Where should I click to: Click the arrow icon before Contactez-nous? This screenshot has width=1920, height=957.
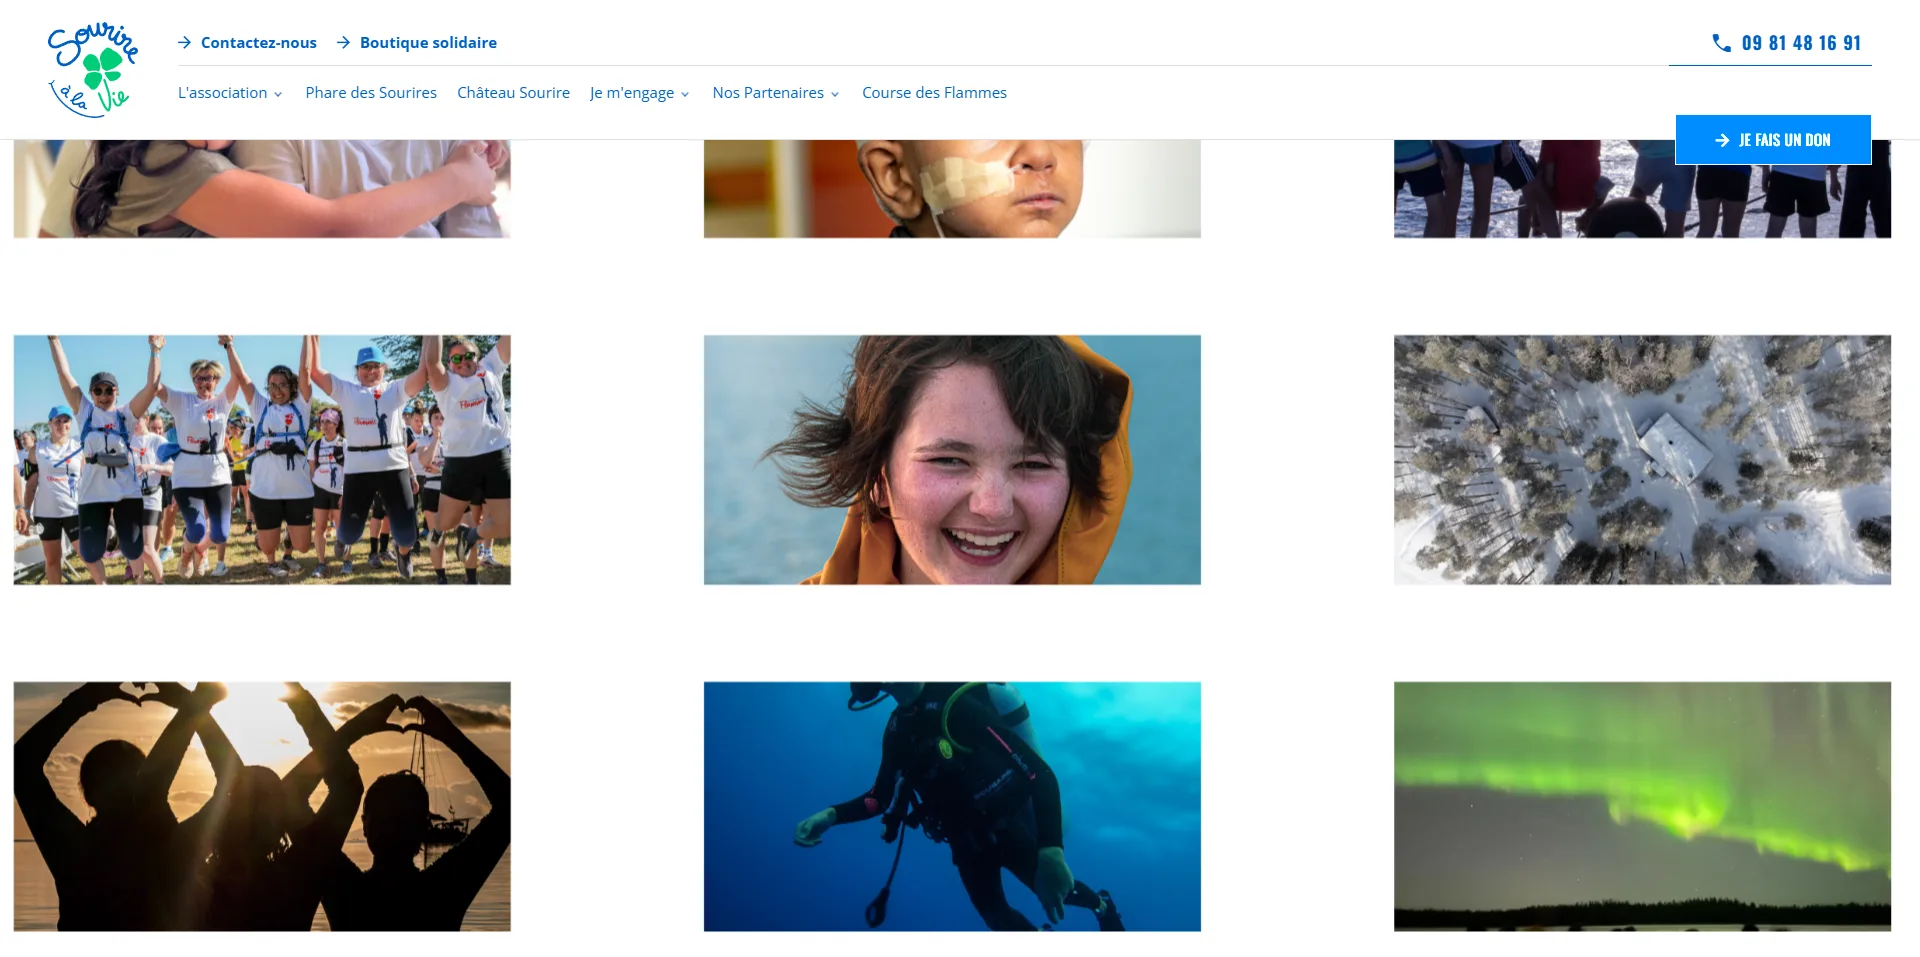pyautogui.click(x=185, y=42)
